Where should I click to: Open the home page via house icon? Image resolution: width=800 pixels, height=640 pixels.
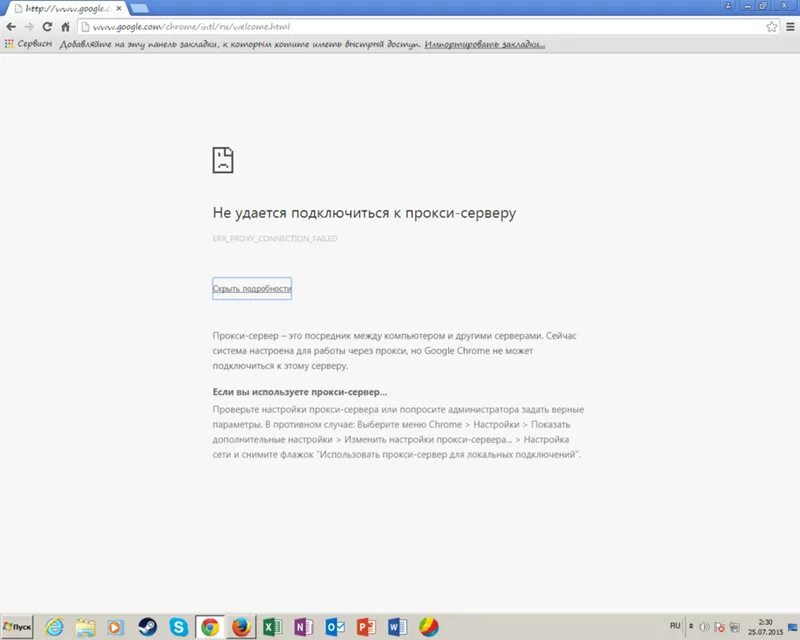[65, 27]
